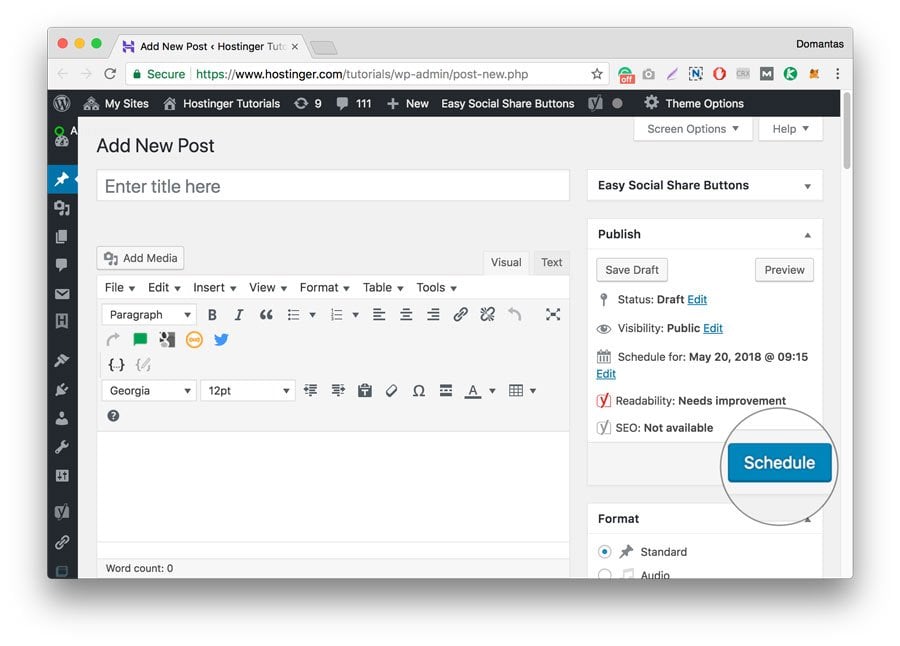Open the Paragraph style dropdown
The image size is (900, 646).
coord(148,314)
